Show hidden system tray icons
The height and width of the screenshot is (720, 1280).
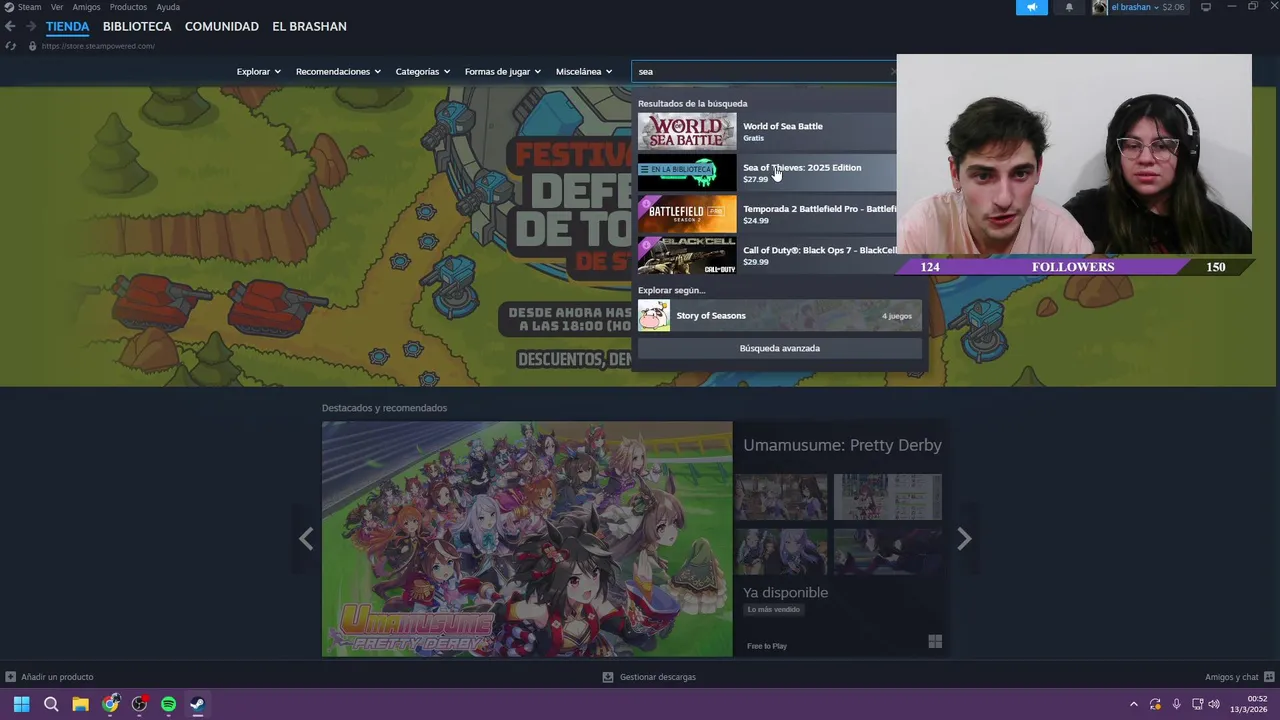click(1133, 704)
